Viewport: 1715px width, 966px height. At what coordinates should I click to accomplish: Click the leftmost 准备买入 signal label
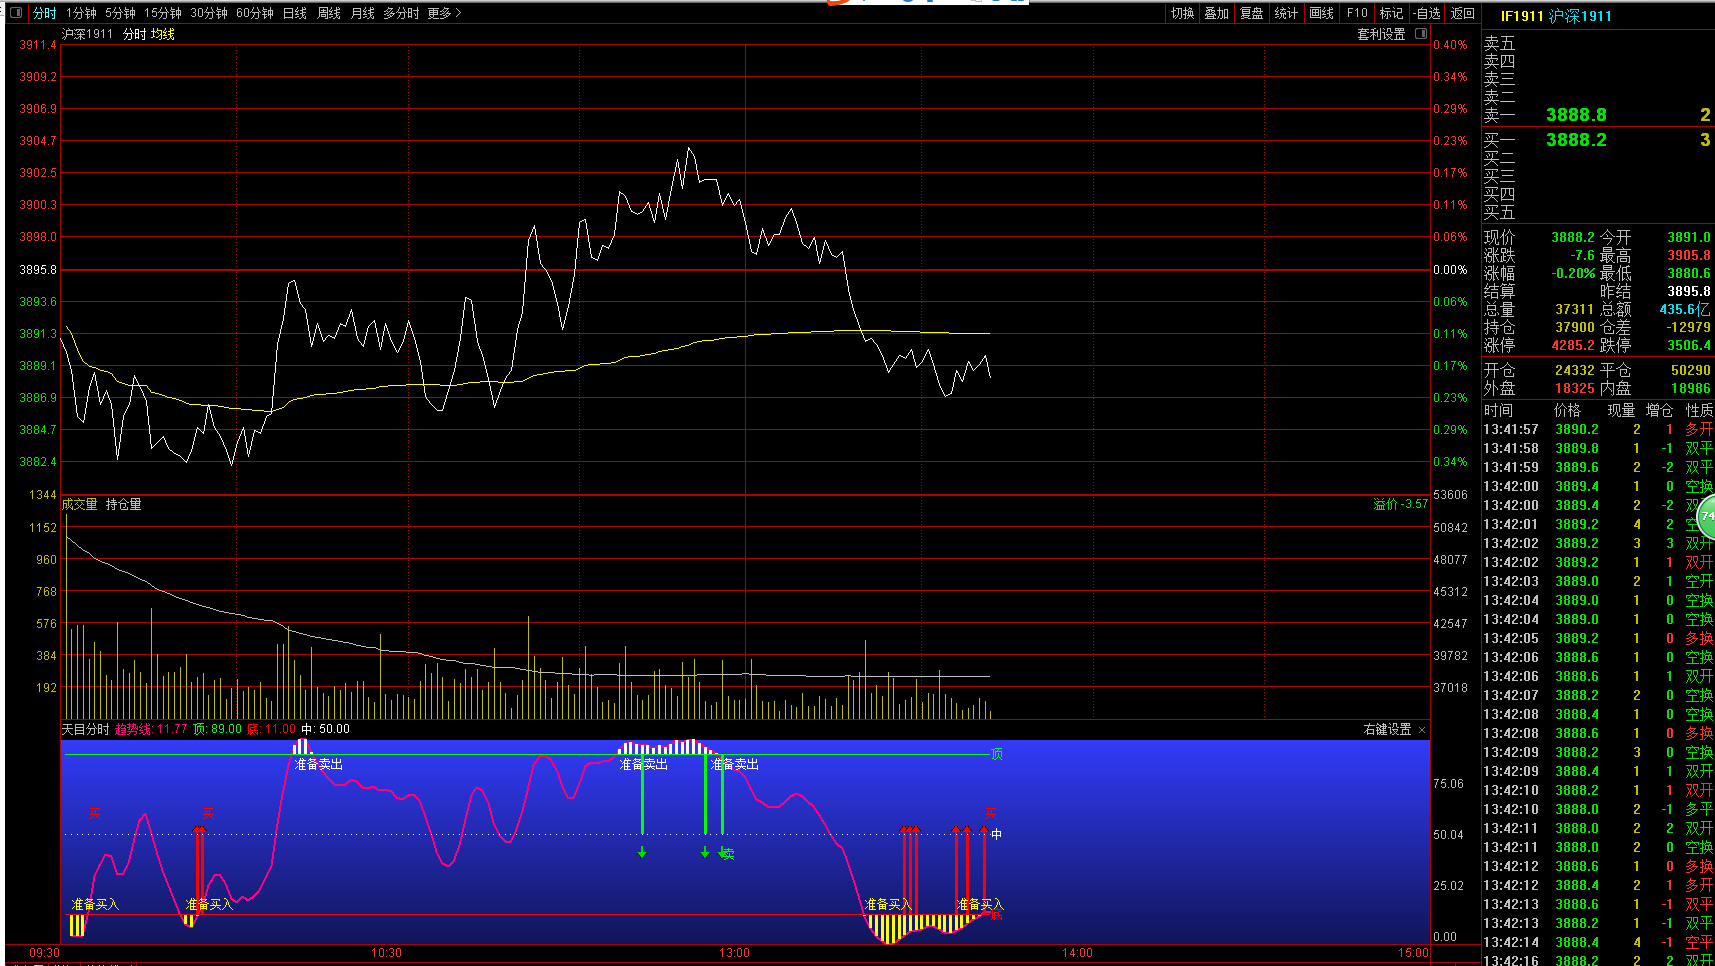(x=95, y=904)
